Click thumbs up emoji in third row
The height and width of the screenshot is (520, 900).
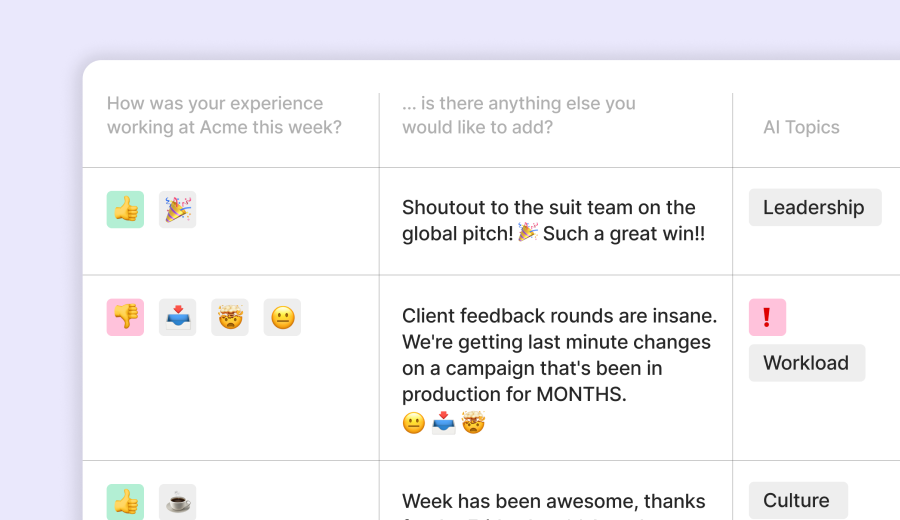[125, 502]
